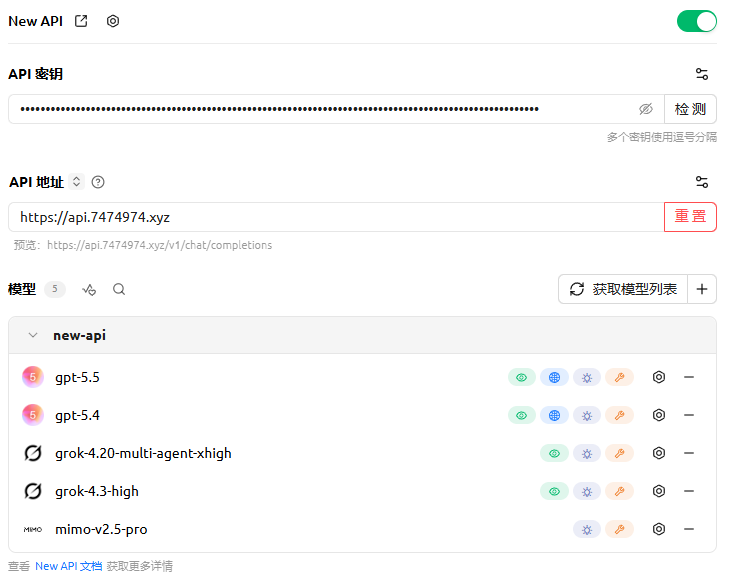Open the API address help question mark
Image resolution: width=729 pixels, height=582 pixels.
98,182
